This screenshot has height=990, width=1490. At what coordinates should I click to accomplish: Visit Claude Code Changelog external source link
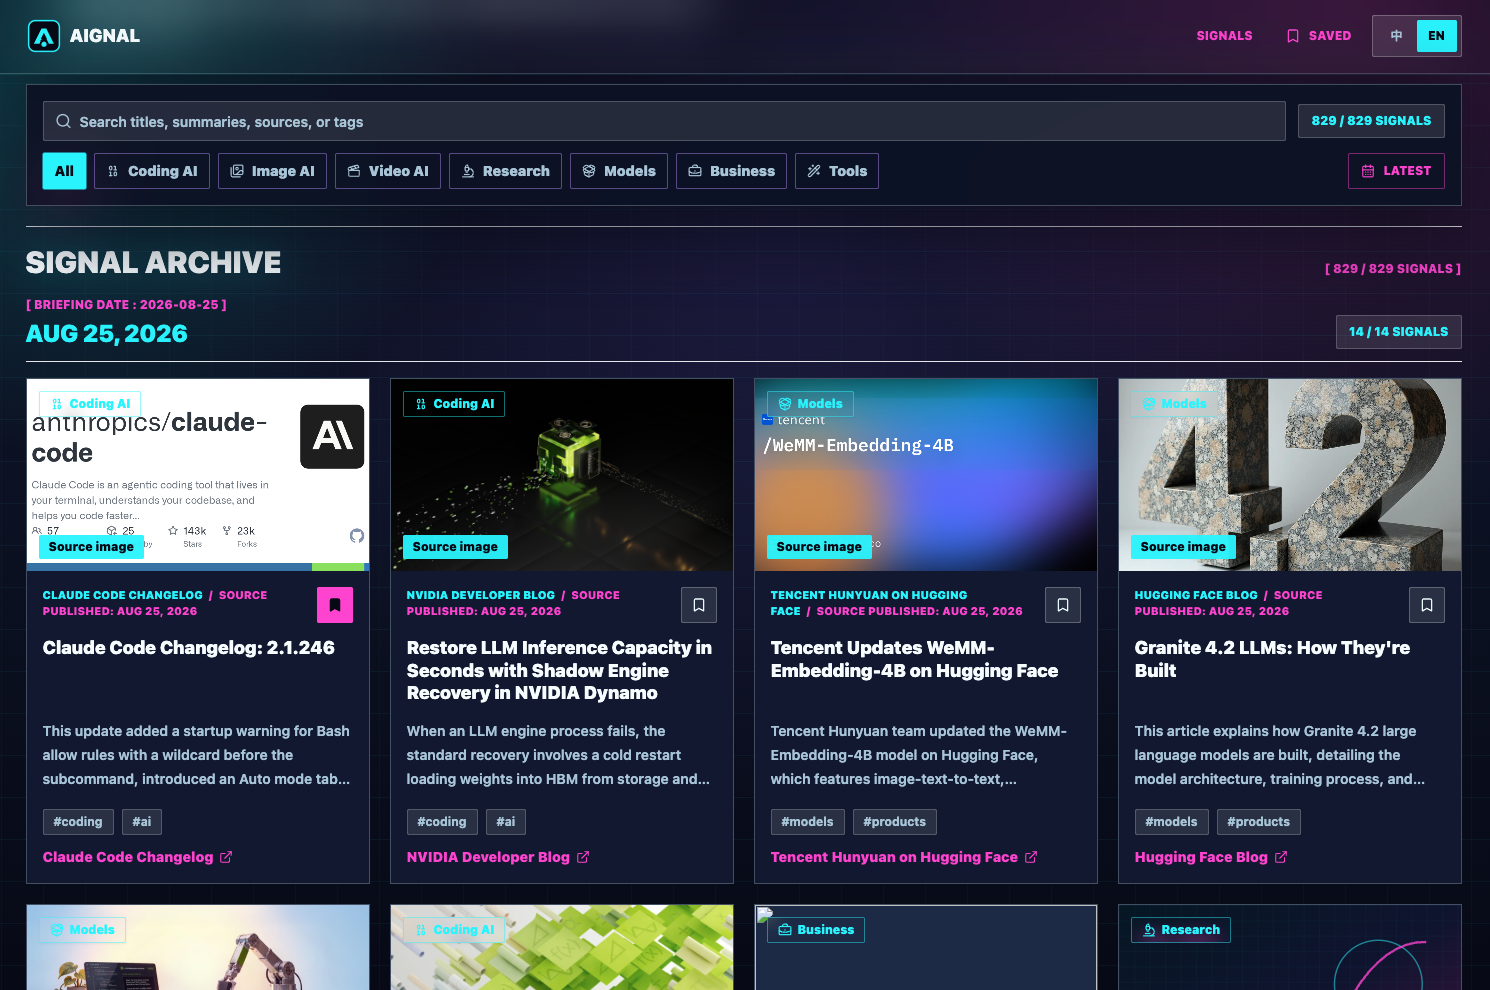[x=138, y=857]
